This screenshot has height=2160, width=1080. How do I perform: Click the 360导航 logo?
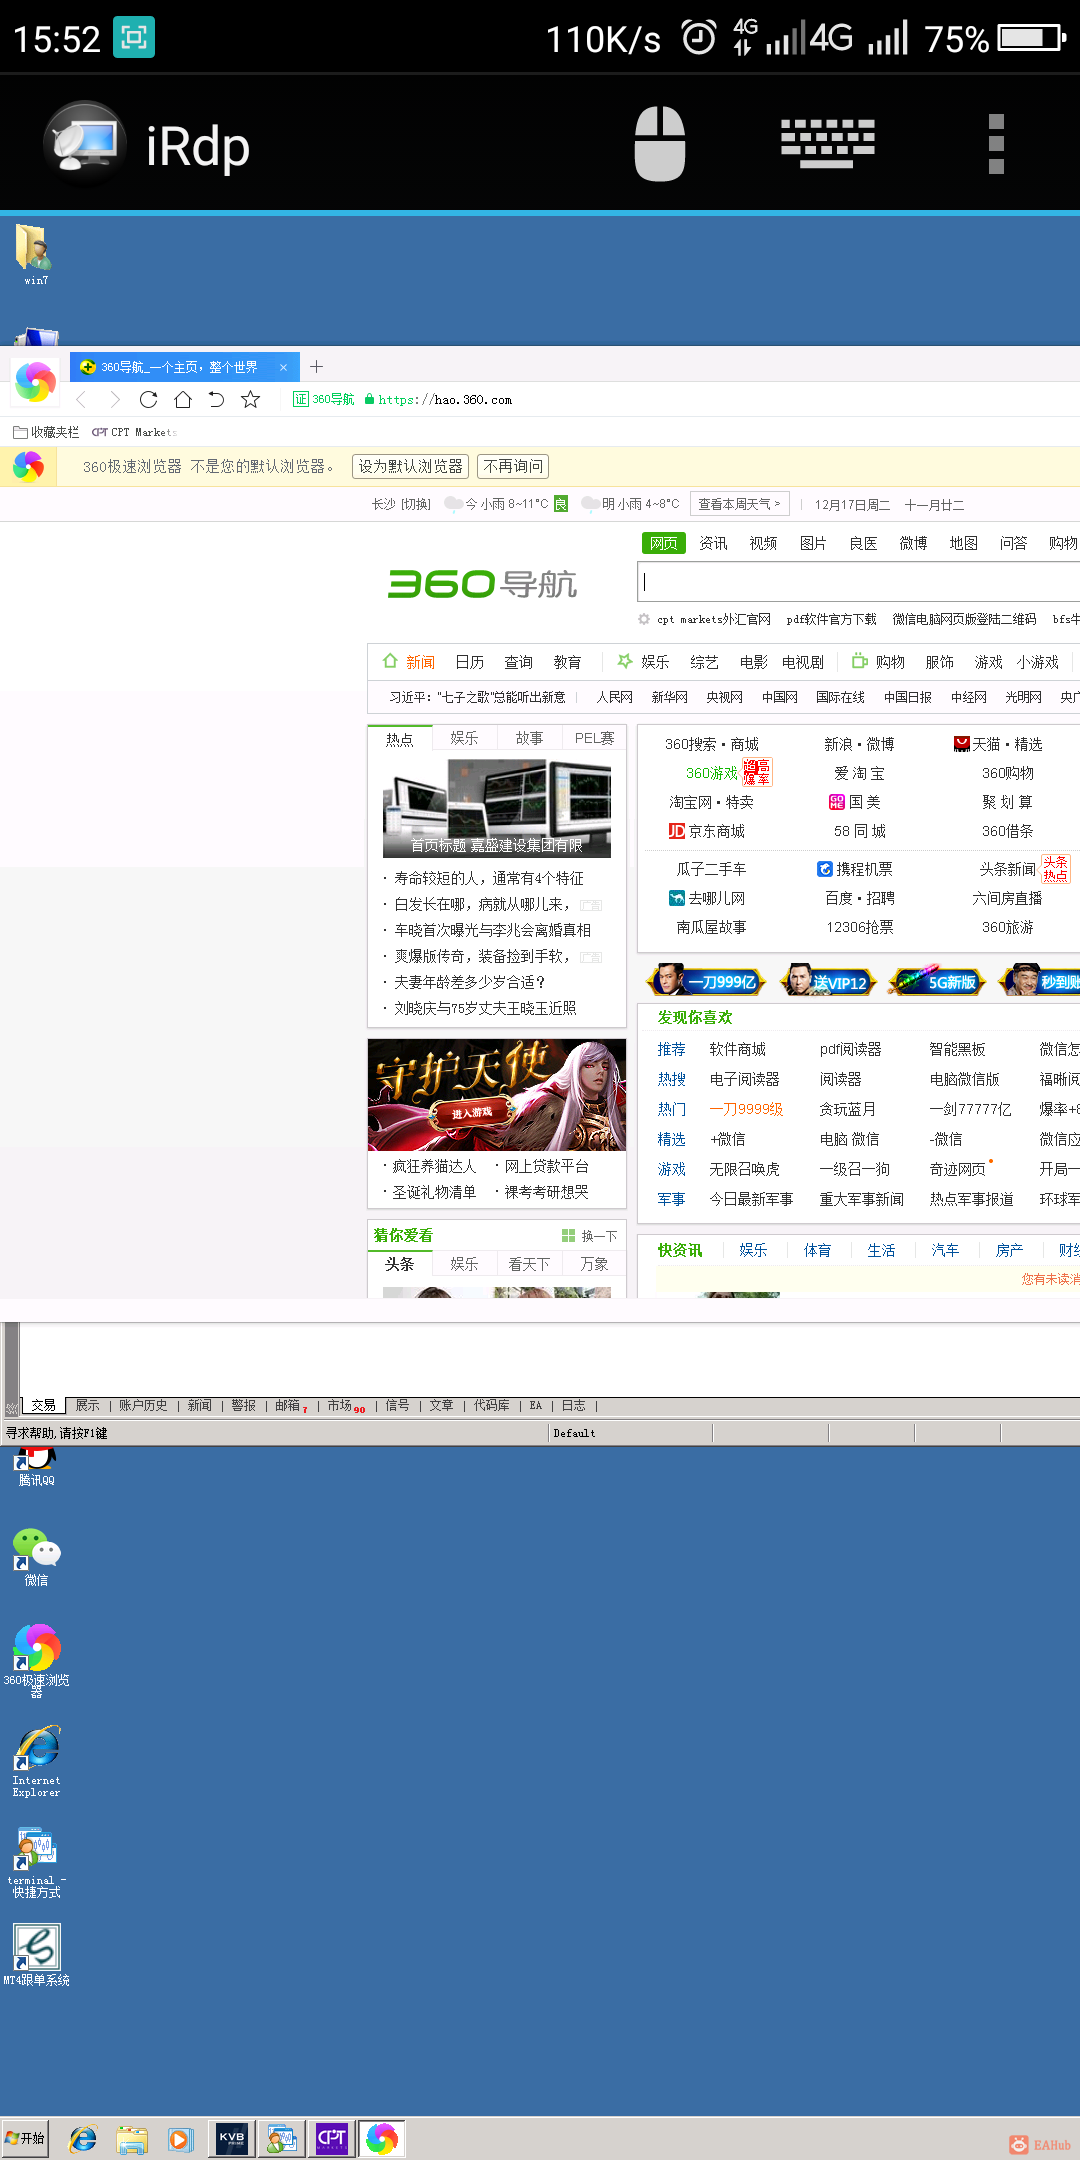[482, 584]
